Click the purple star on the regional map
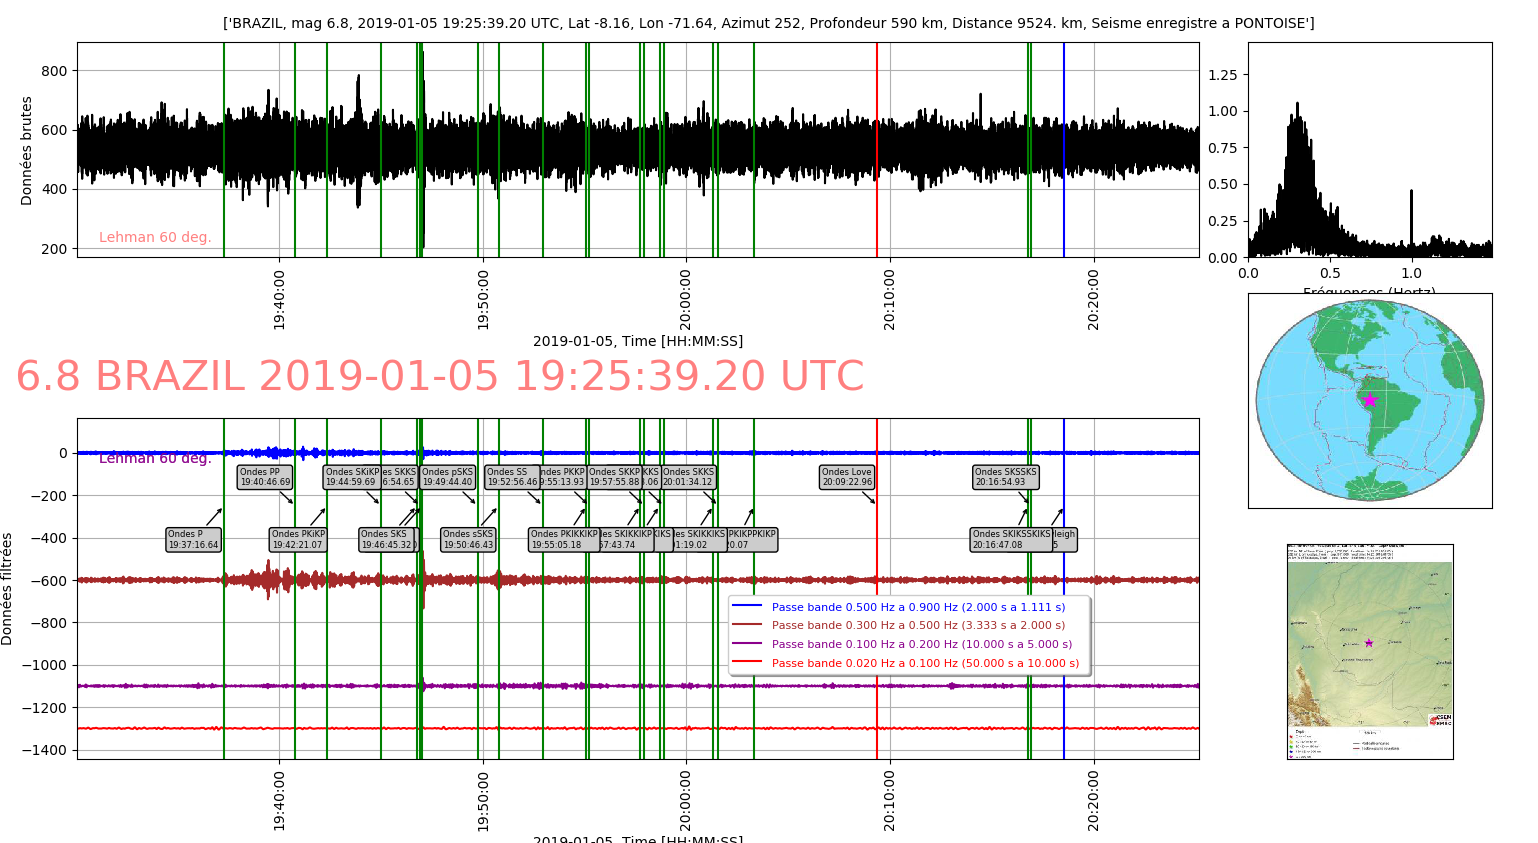 [x=1369, y=643]
